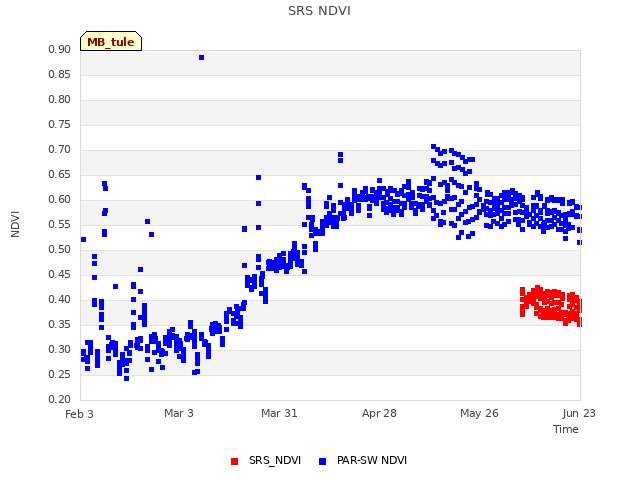Click the 0.80 y-axis tick label
This screenshot has height=480, width=640.
(60, 99)
